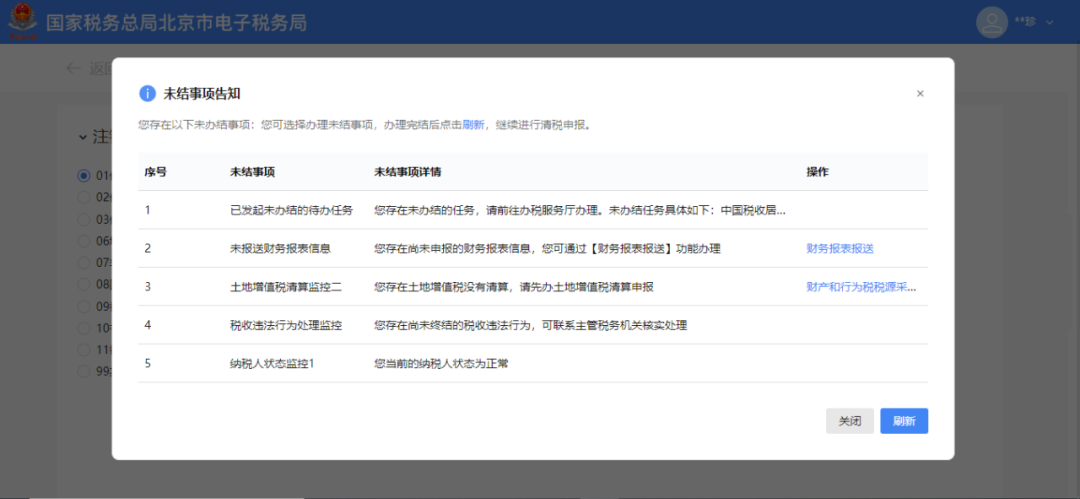The width and height of the screenshot is (1080, 499).
Task: Open the 财产和行为税税源采 link in row 3
Action: point(860,287)
